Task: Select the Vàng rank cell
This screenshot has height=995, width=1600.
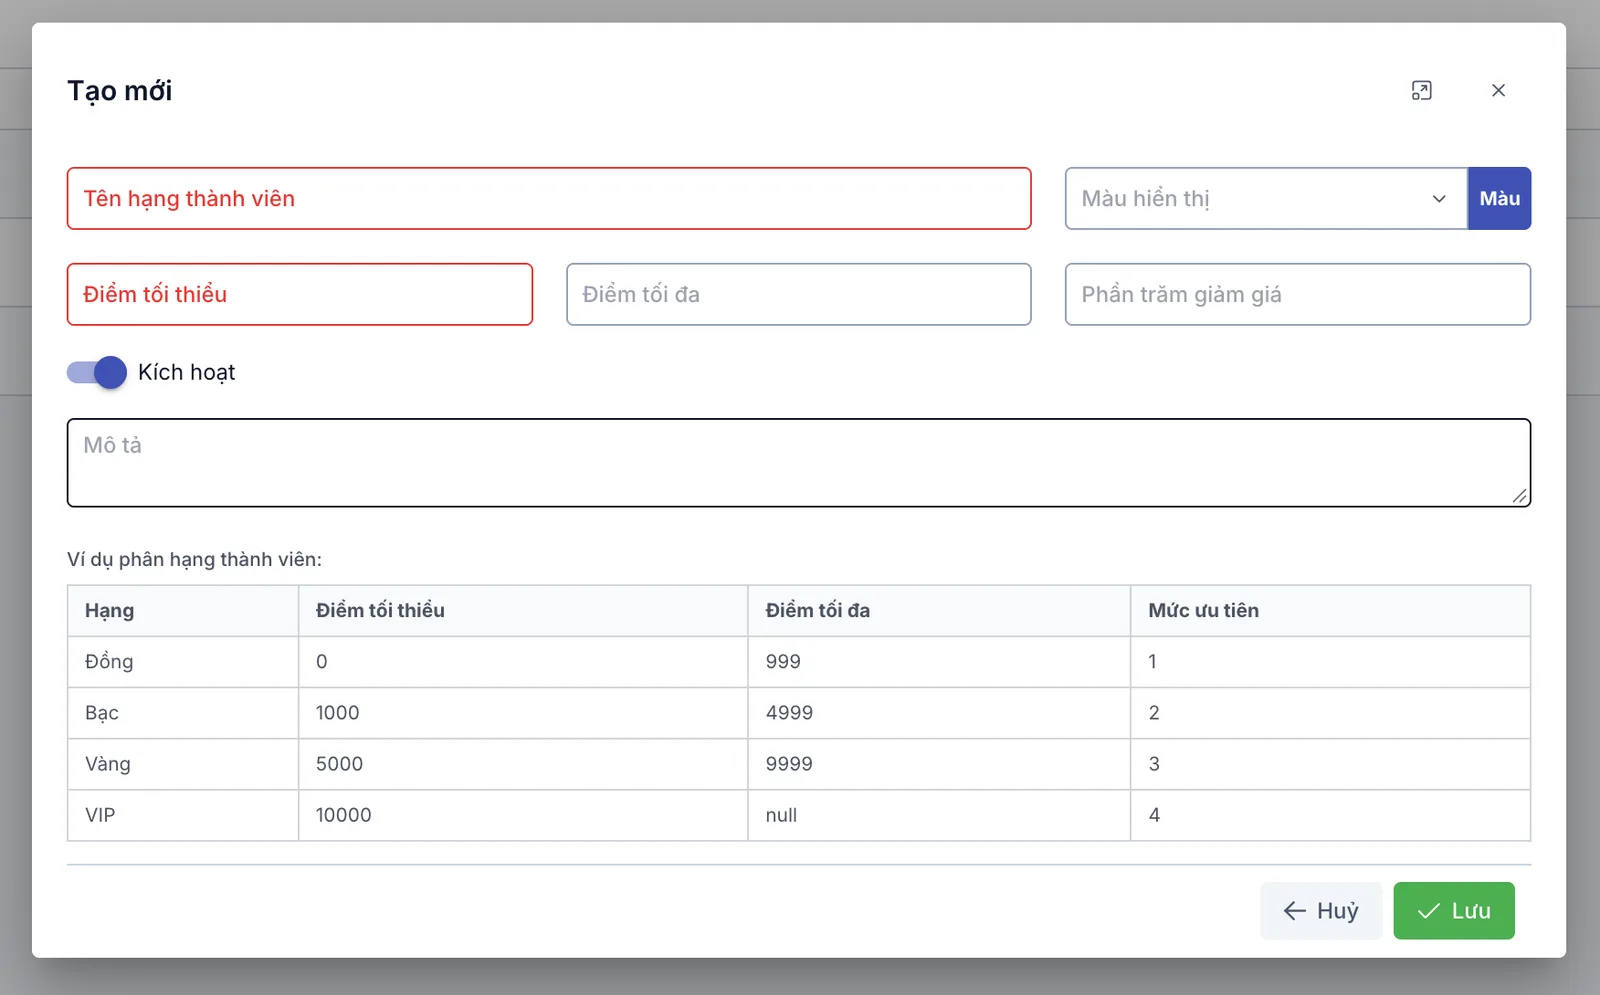Action: pyautogui.click(x=183, y=764)
